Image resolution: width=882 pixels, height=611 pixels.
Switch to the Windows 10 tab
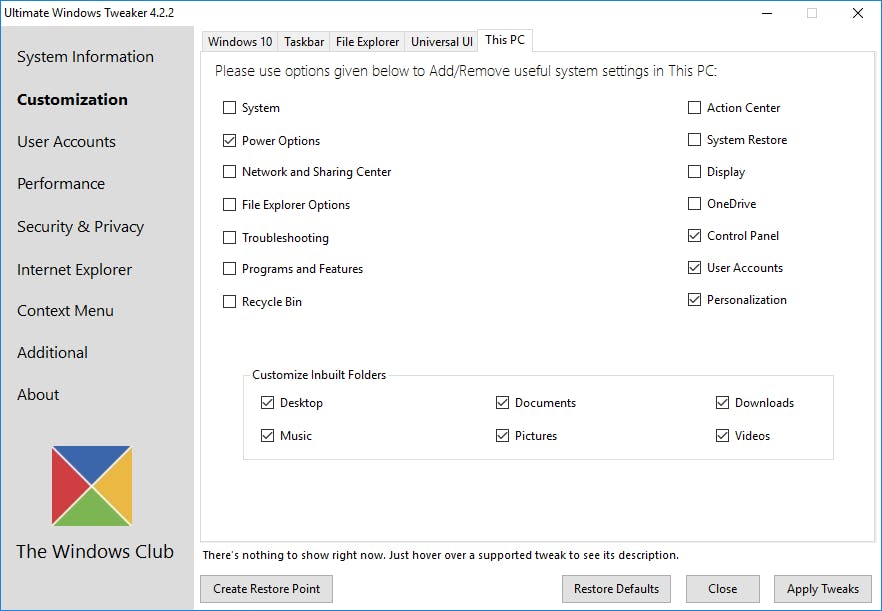coord(240,42)
